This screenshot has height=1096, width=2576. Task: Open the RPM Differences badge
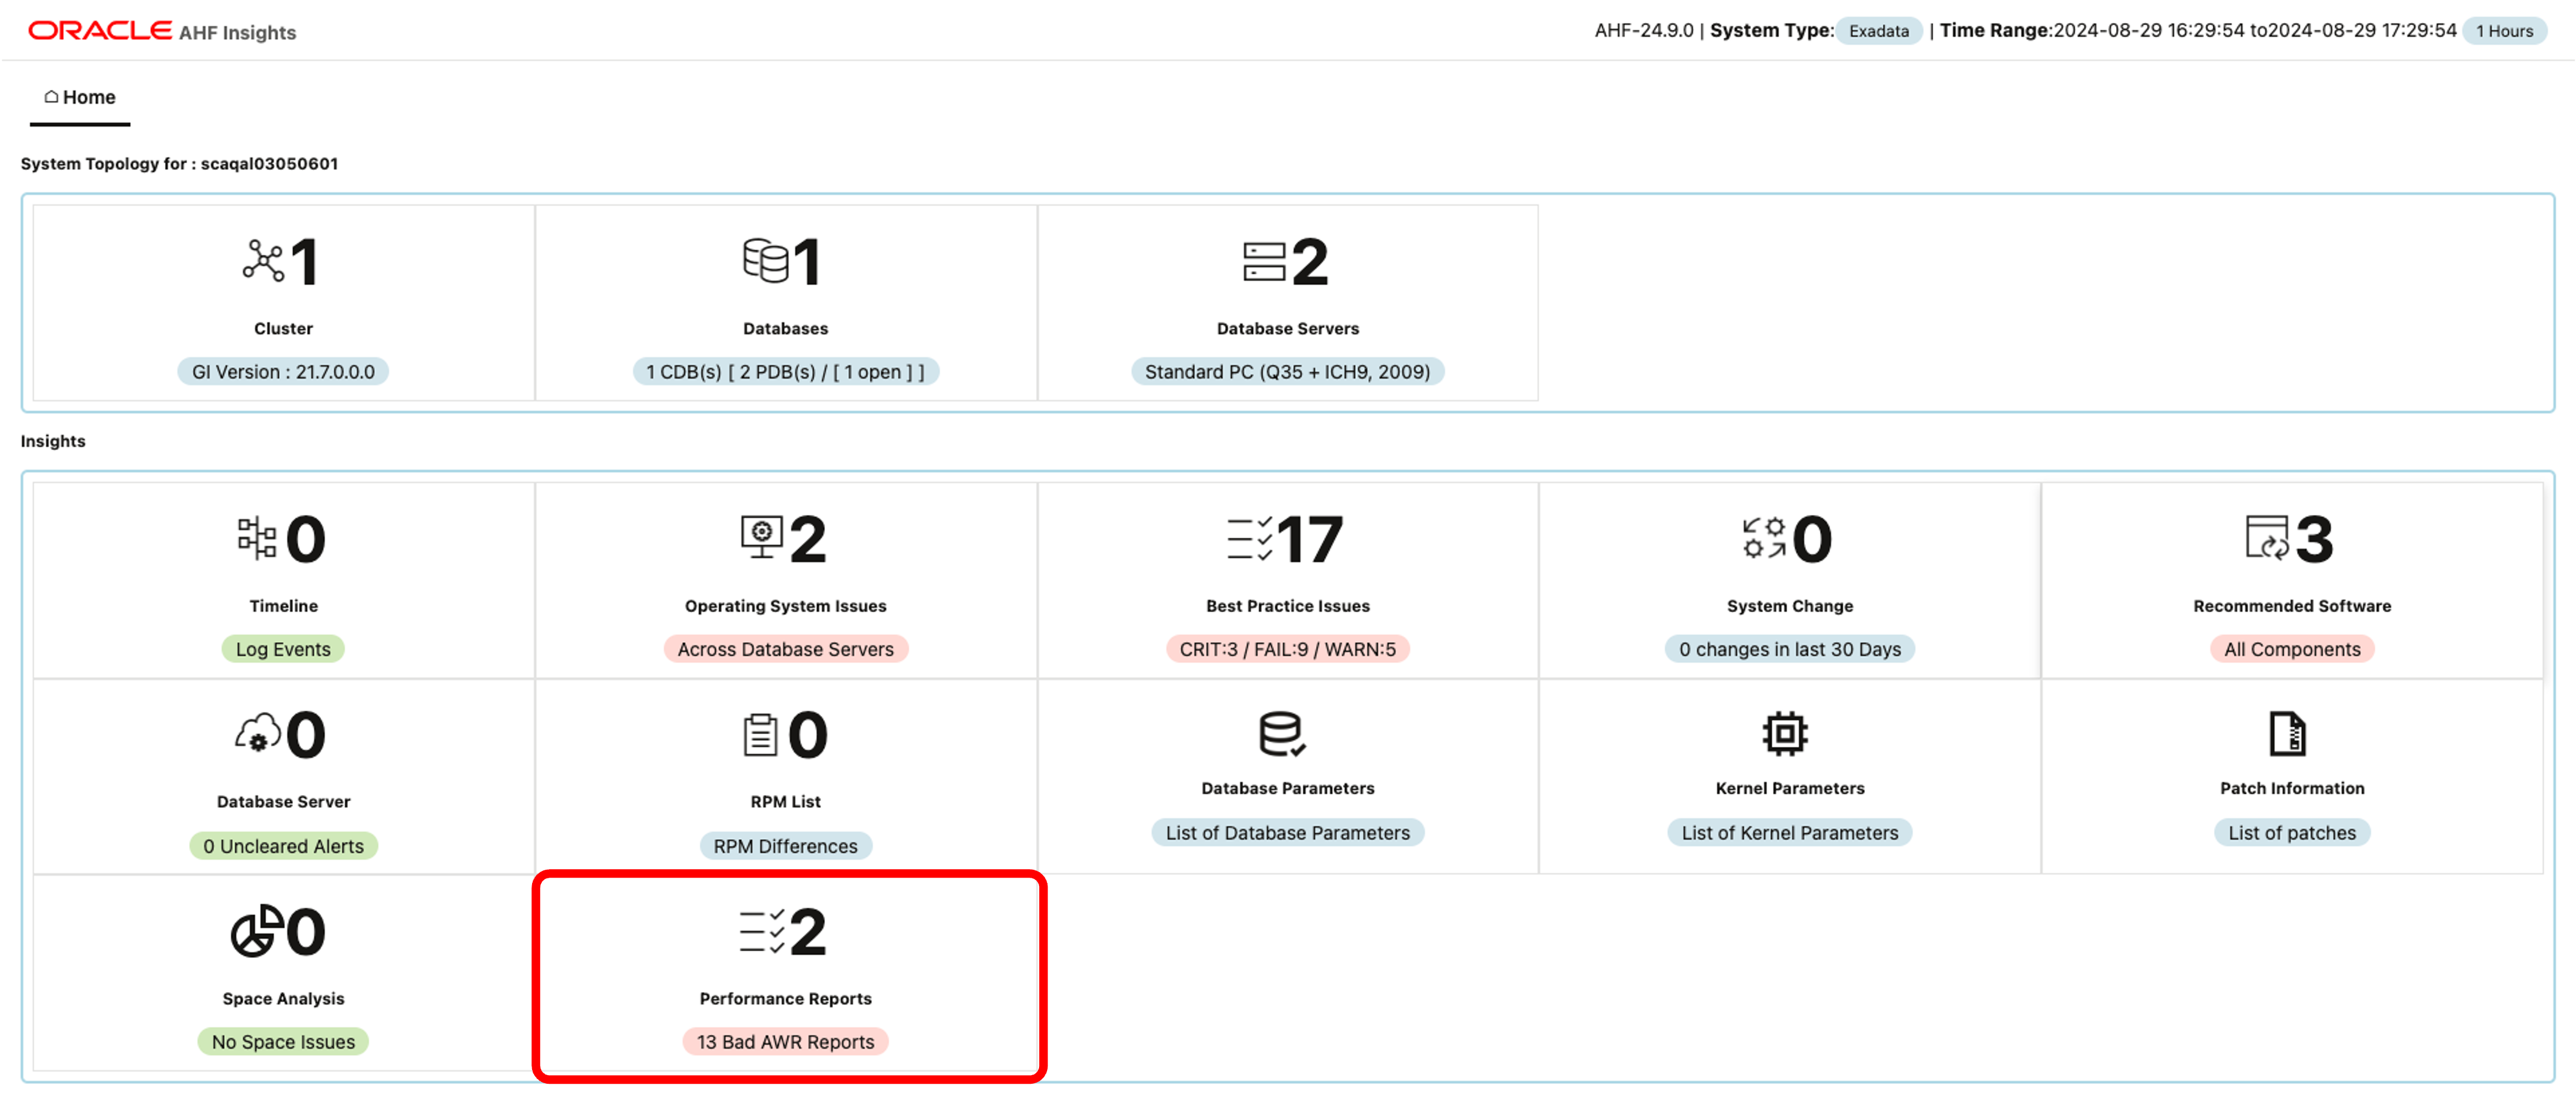[785, 845]
